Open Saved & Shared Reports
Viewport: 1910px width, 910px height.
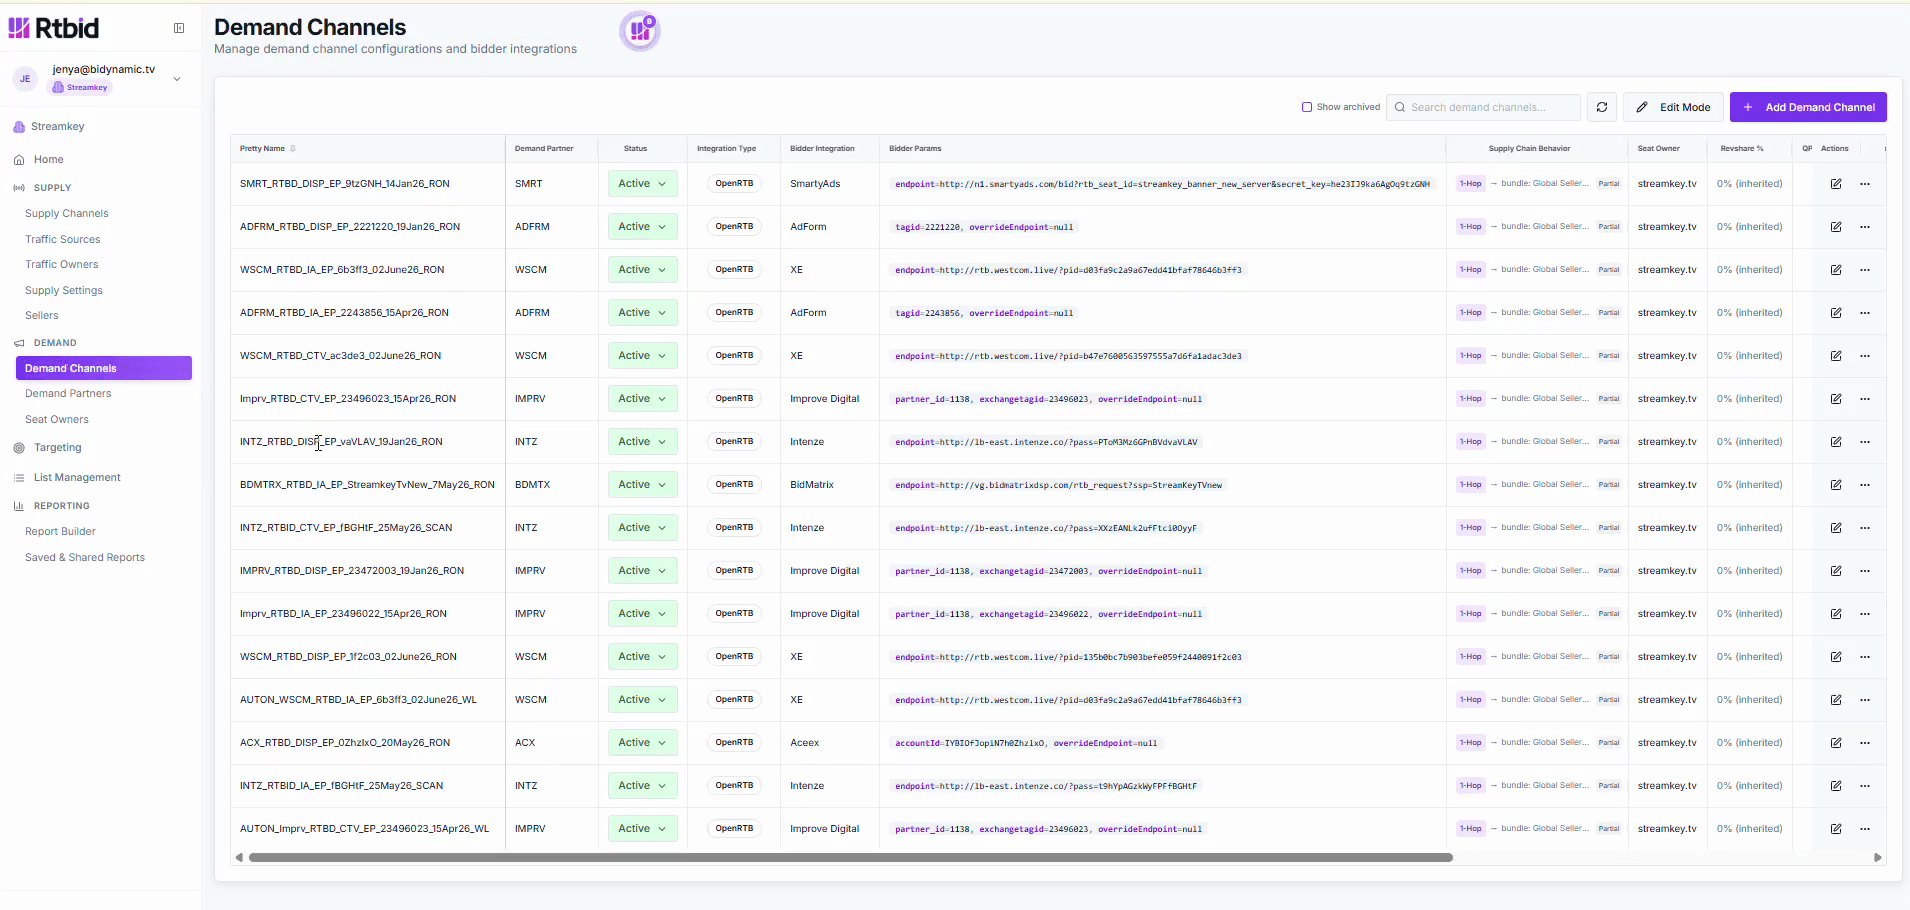(x=85, y=557)
